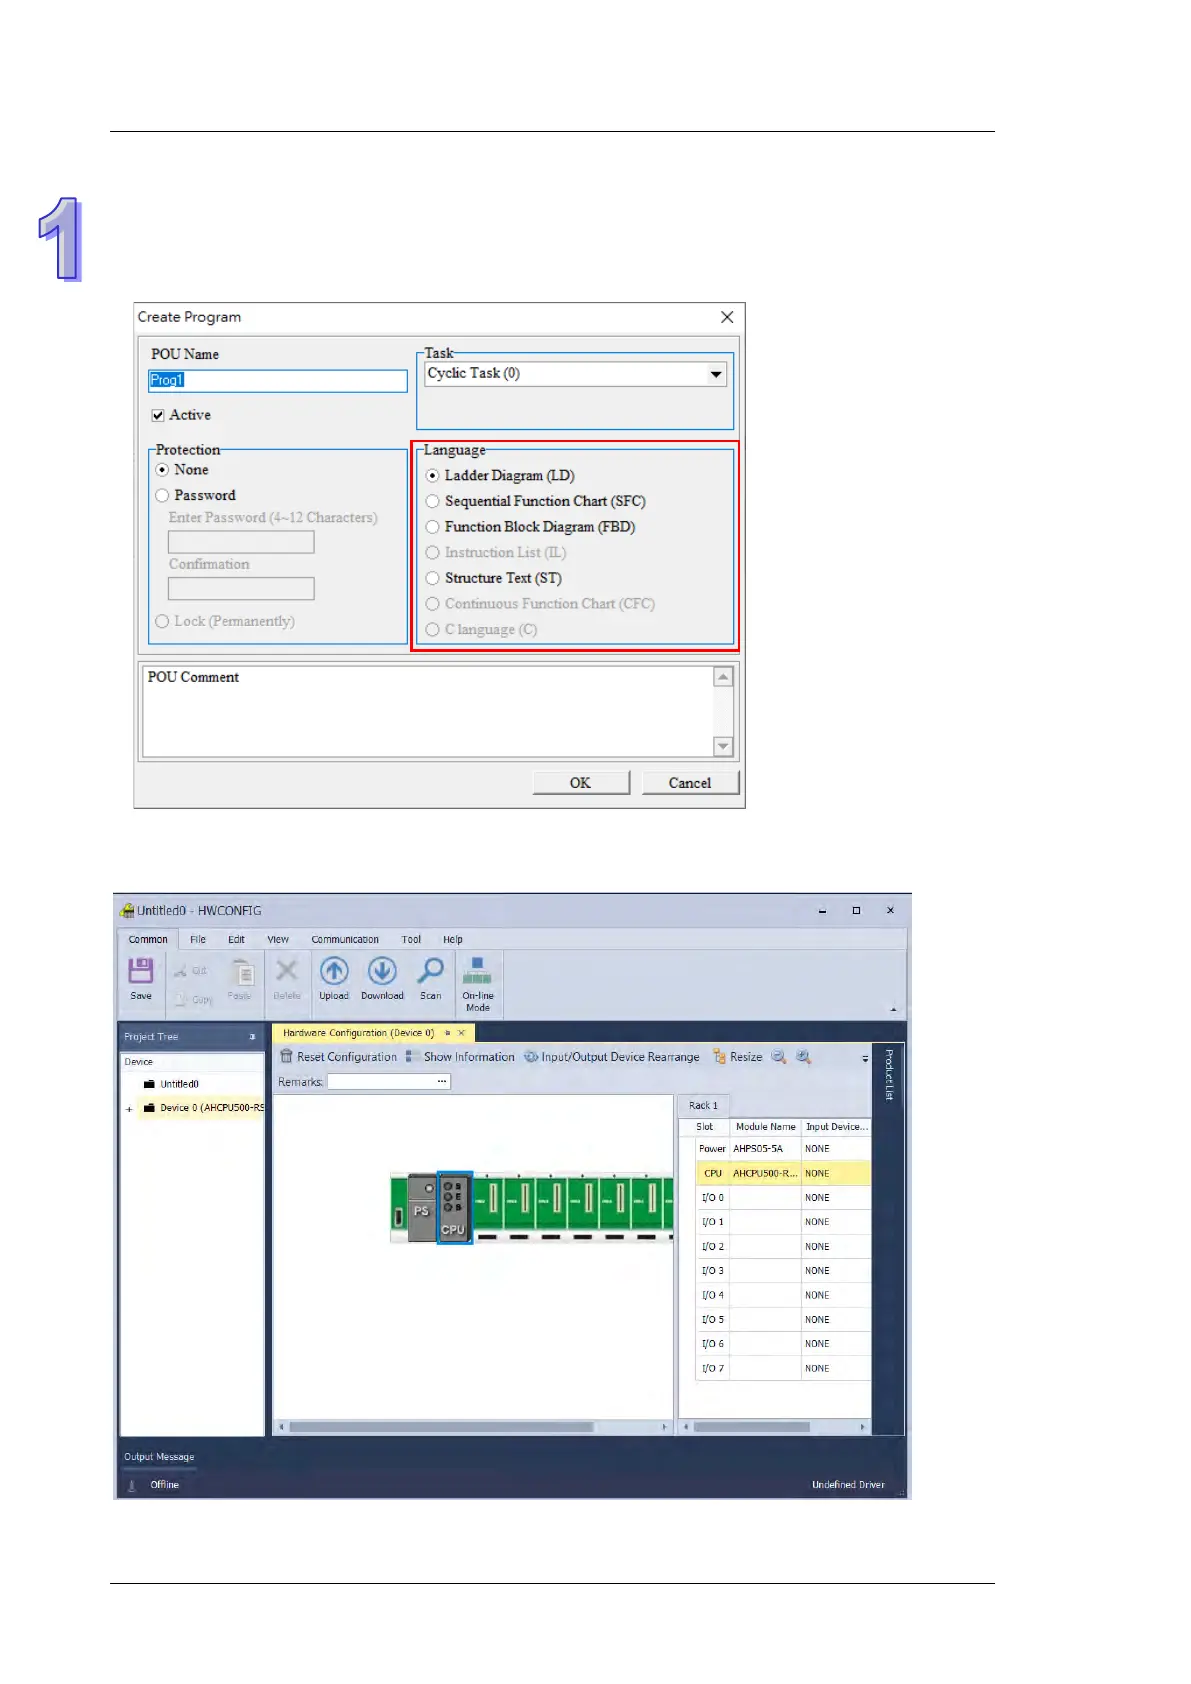Screen dimensions: 1191x1684
Task: Open the View menu
Action: pyautogui.click(x=278, y=939)
